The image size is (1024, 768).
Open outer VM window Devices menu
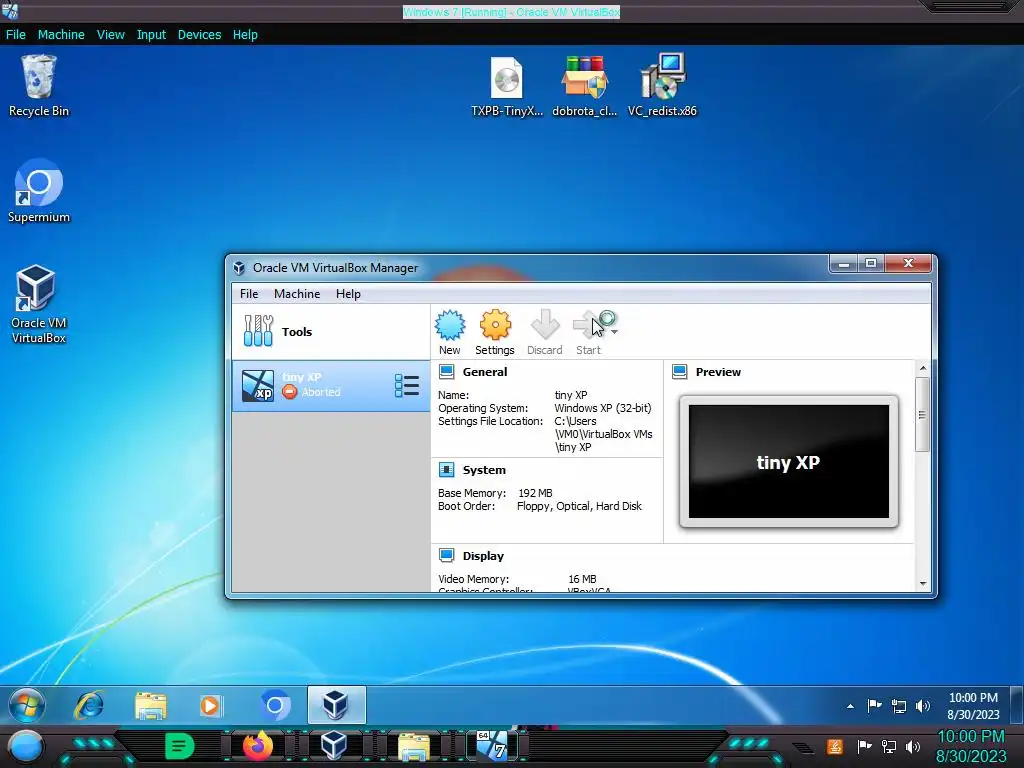tap(199, 35)
